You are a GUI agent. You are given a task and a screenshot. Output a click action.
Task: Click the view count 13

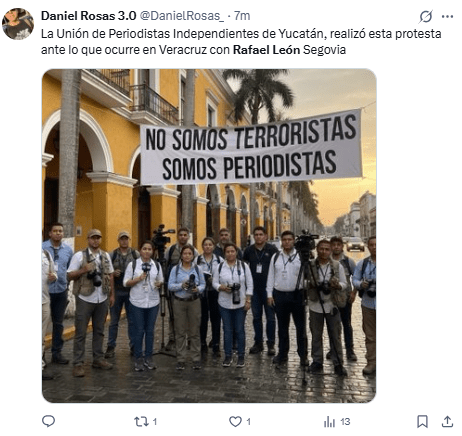(345, 422)
